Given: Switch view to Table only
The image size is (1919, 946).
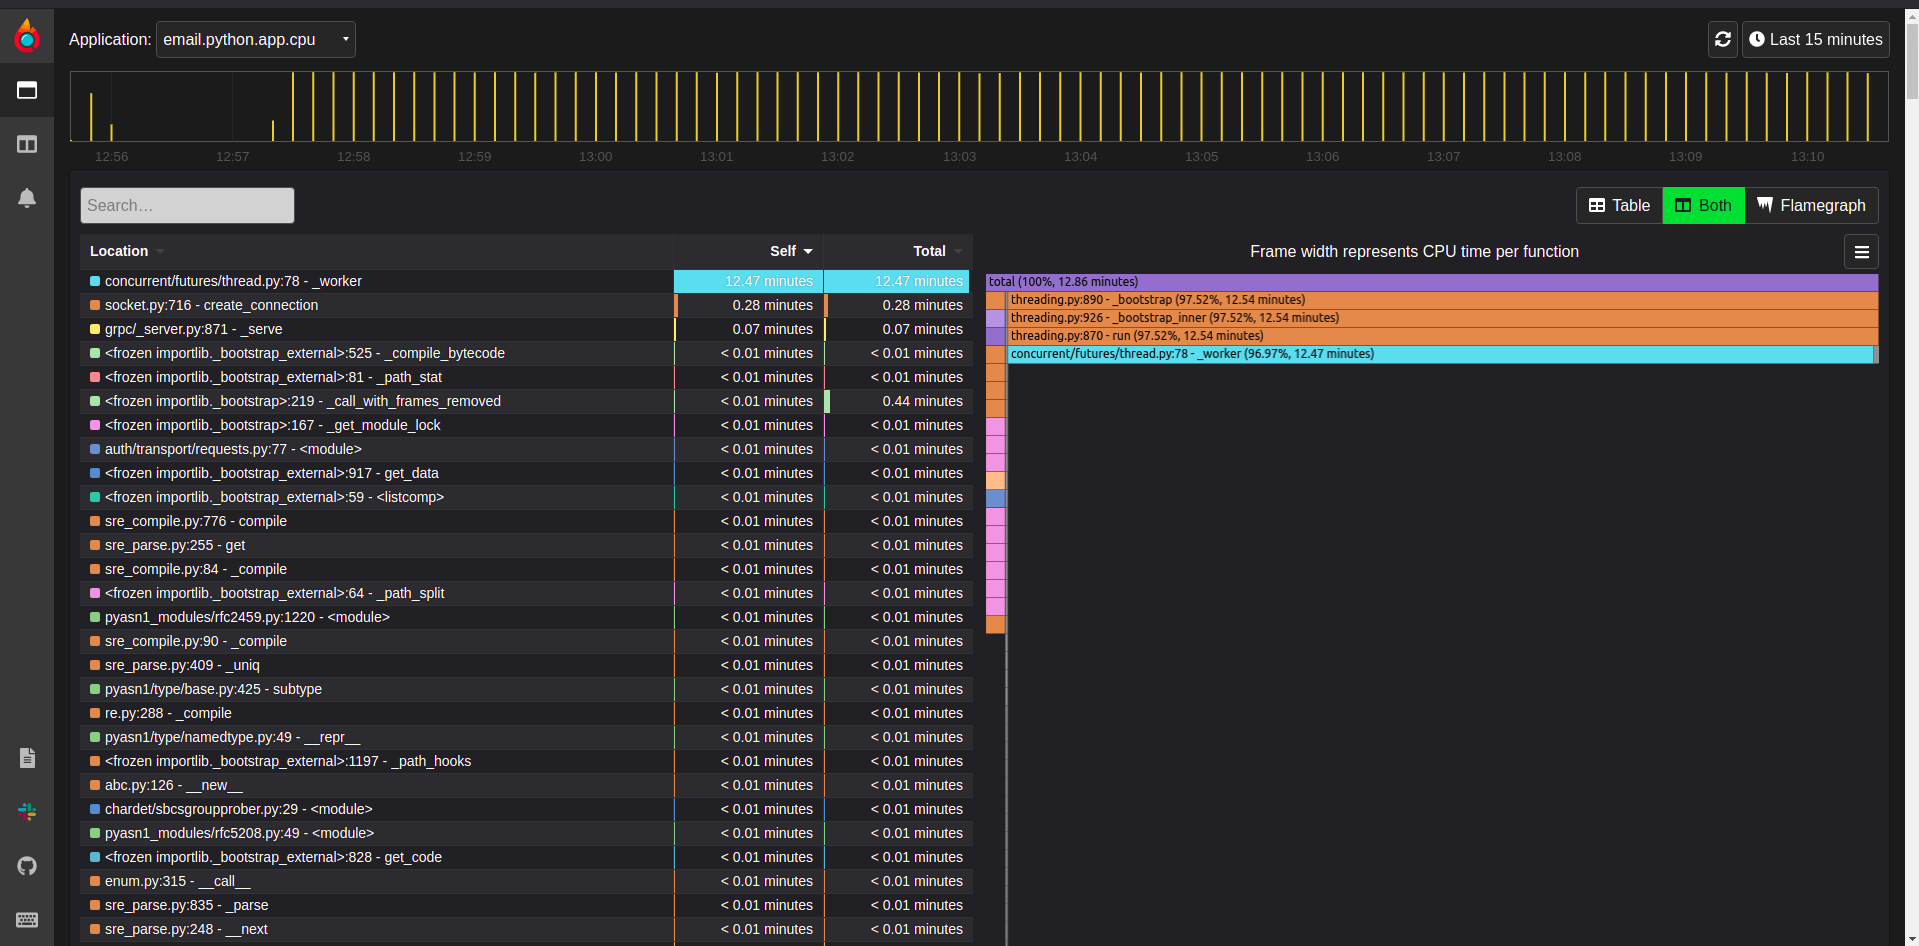Looking at the screenshot, I should 1619,206.
